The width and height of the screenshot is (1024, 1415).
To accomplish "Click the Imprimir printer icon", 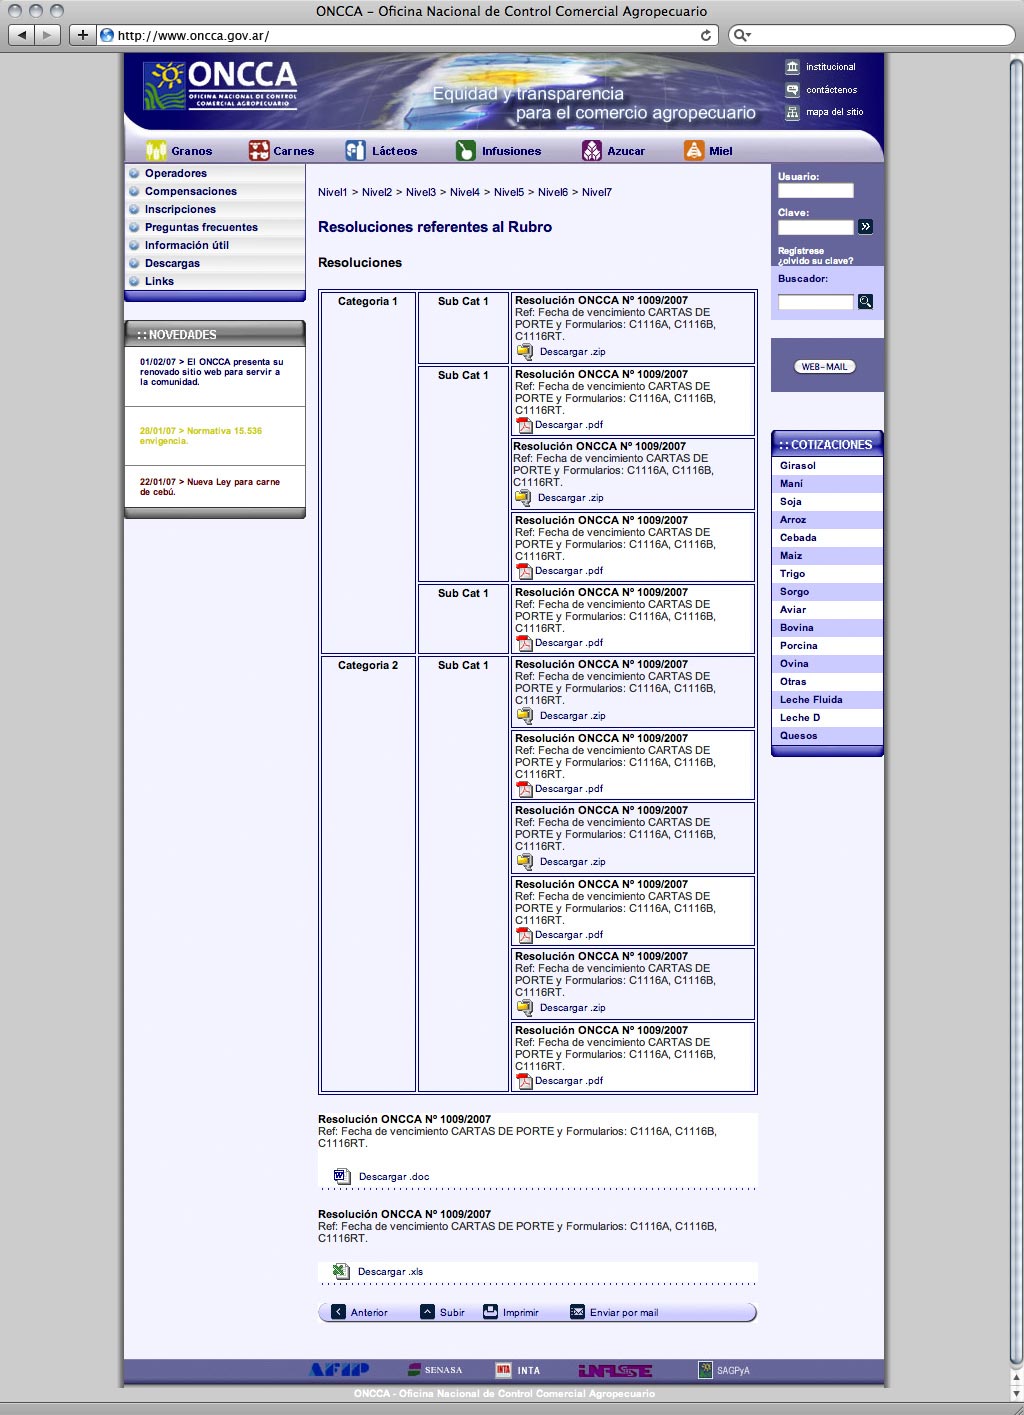I will click(490, 1312).
